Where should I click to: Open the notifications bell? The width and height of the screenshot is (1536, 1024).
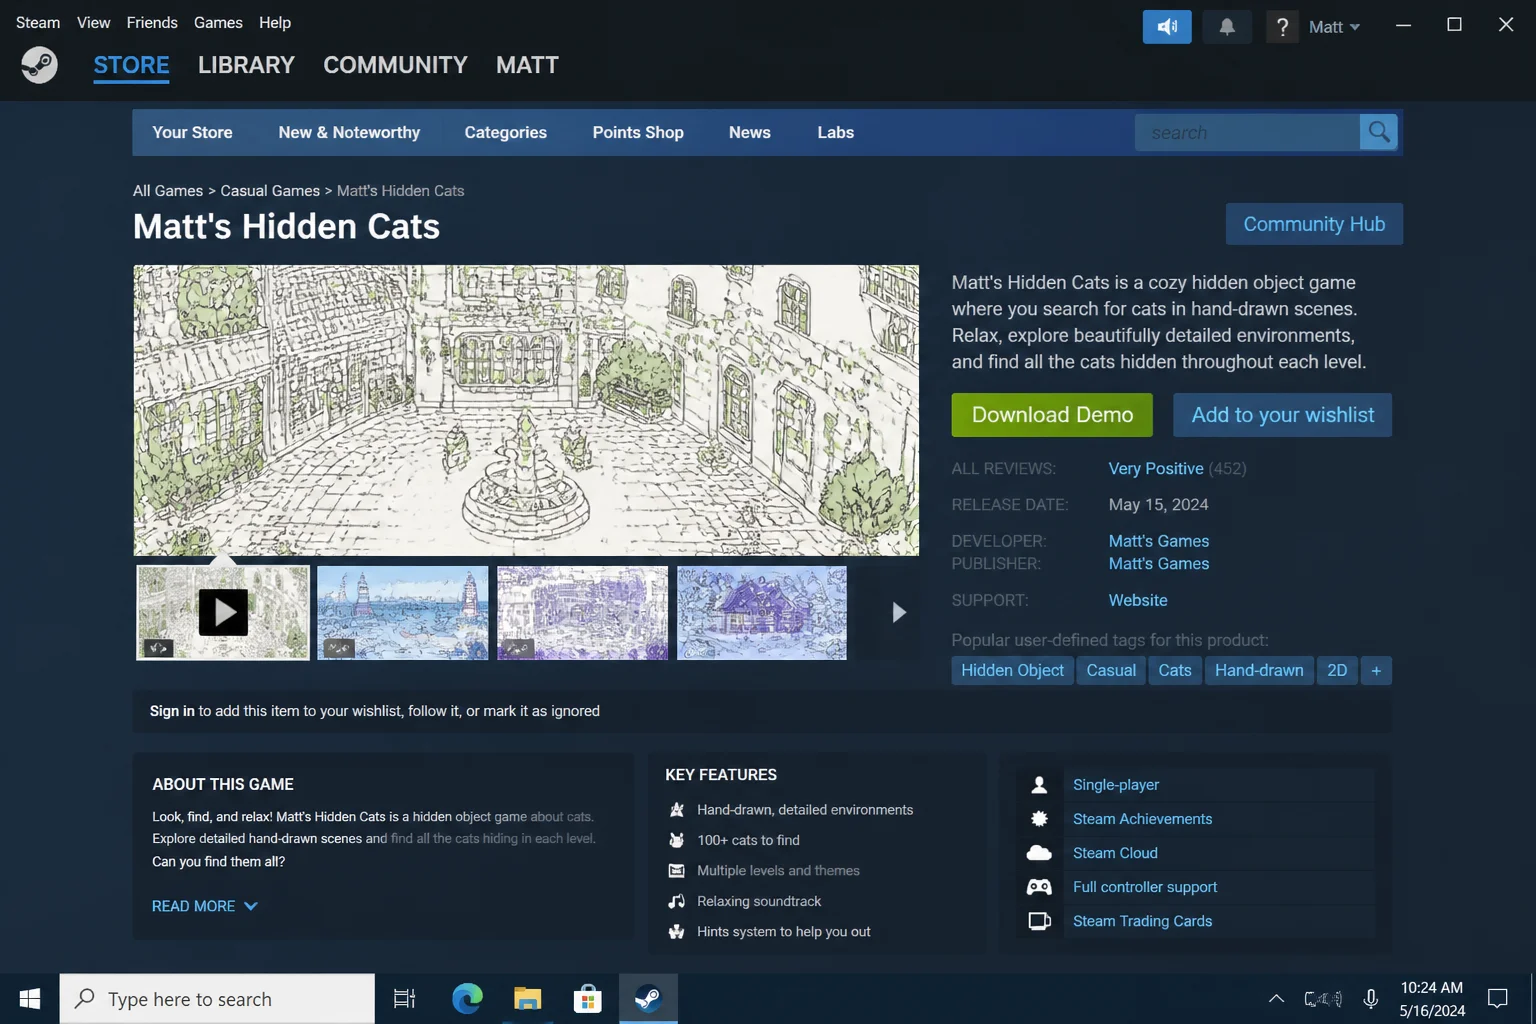[x=1227, y=27]
